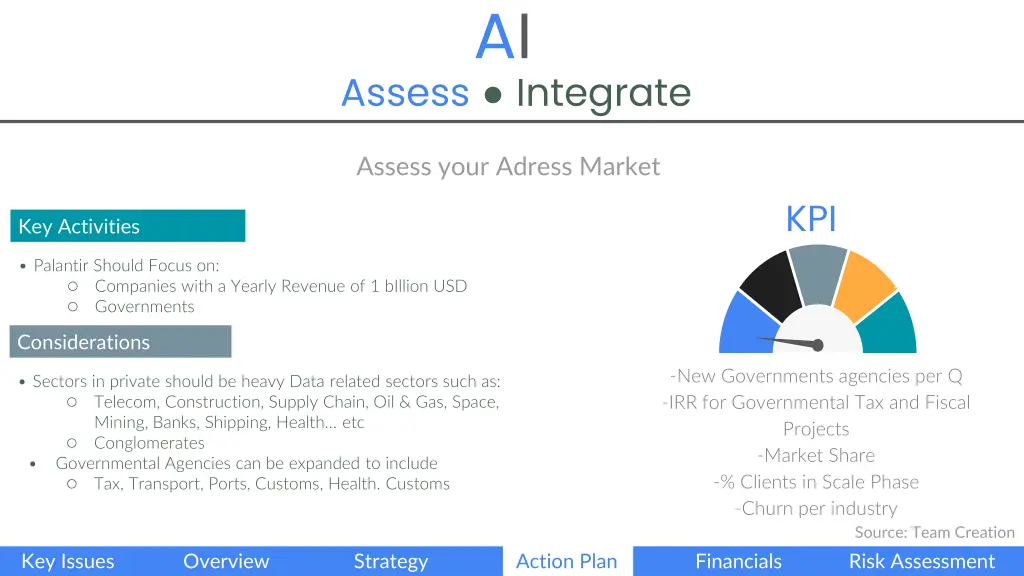This screenshot has height=576, width=1024.
Task: Switch to the Overview tab
Action: coord(226,561)
